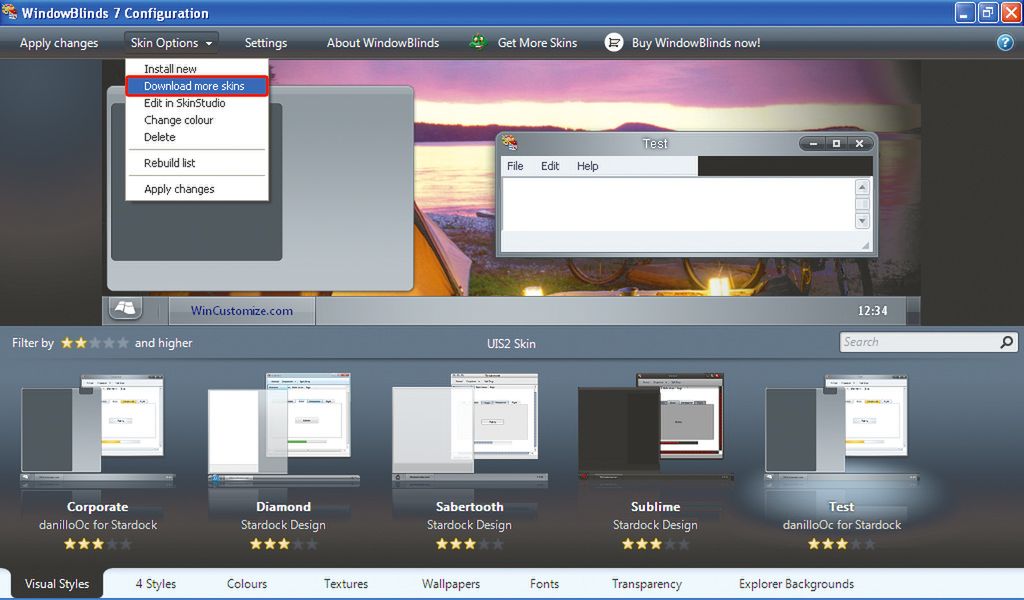This screenshot has height=600, width=1024.
Task: Click the scroll up arrow in the Test window
Action: click(x=862, y=187)
